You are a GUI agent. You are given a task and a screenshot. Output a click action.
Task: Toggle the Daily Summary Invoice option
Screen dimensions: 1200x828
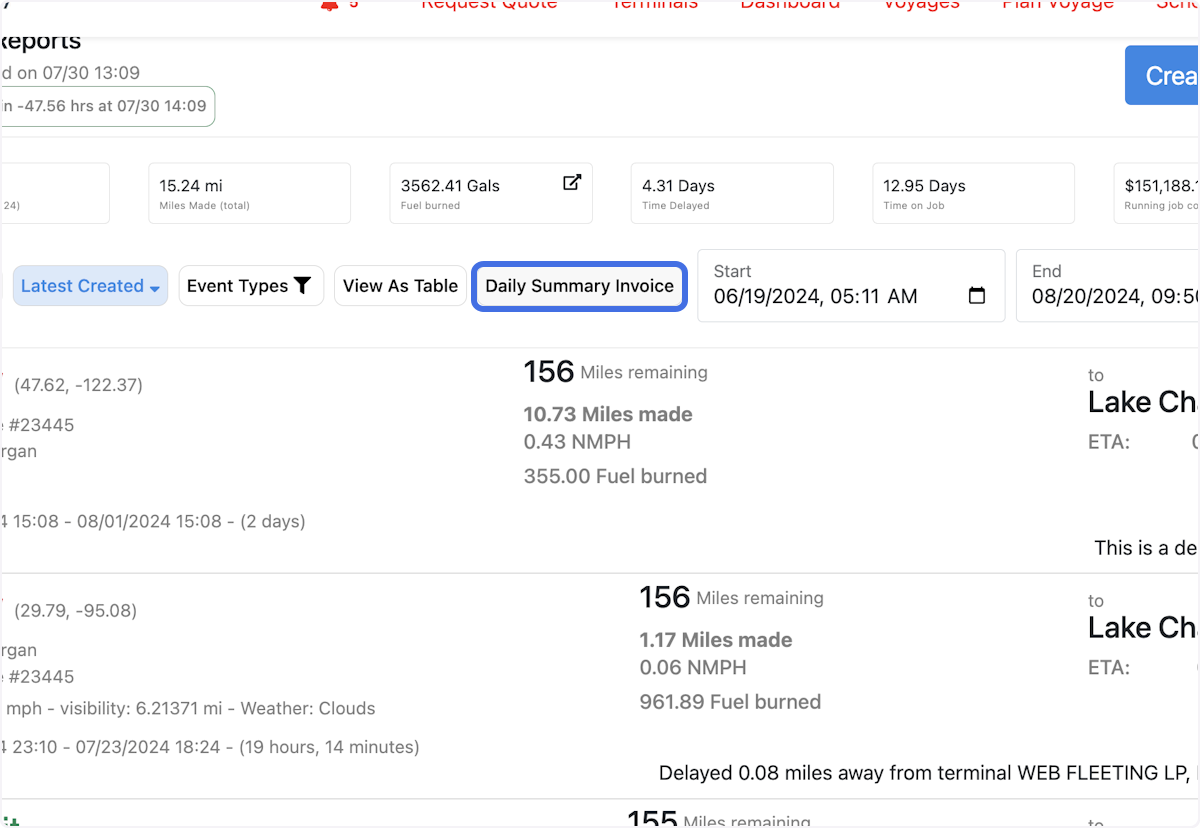coord(578,286)
